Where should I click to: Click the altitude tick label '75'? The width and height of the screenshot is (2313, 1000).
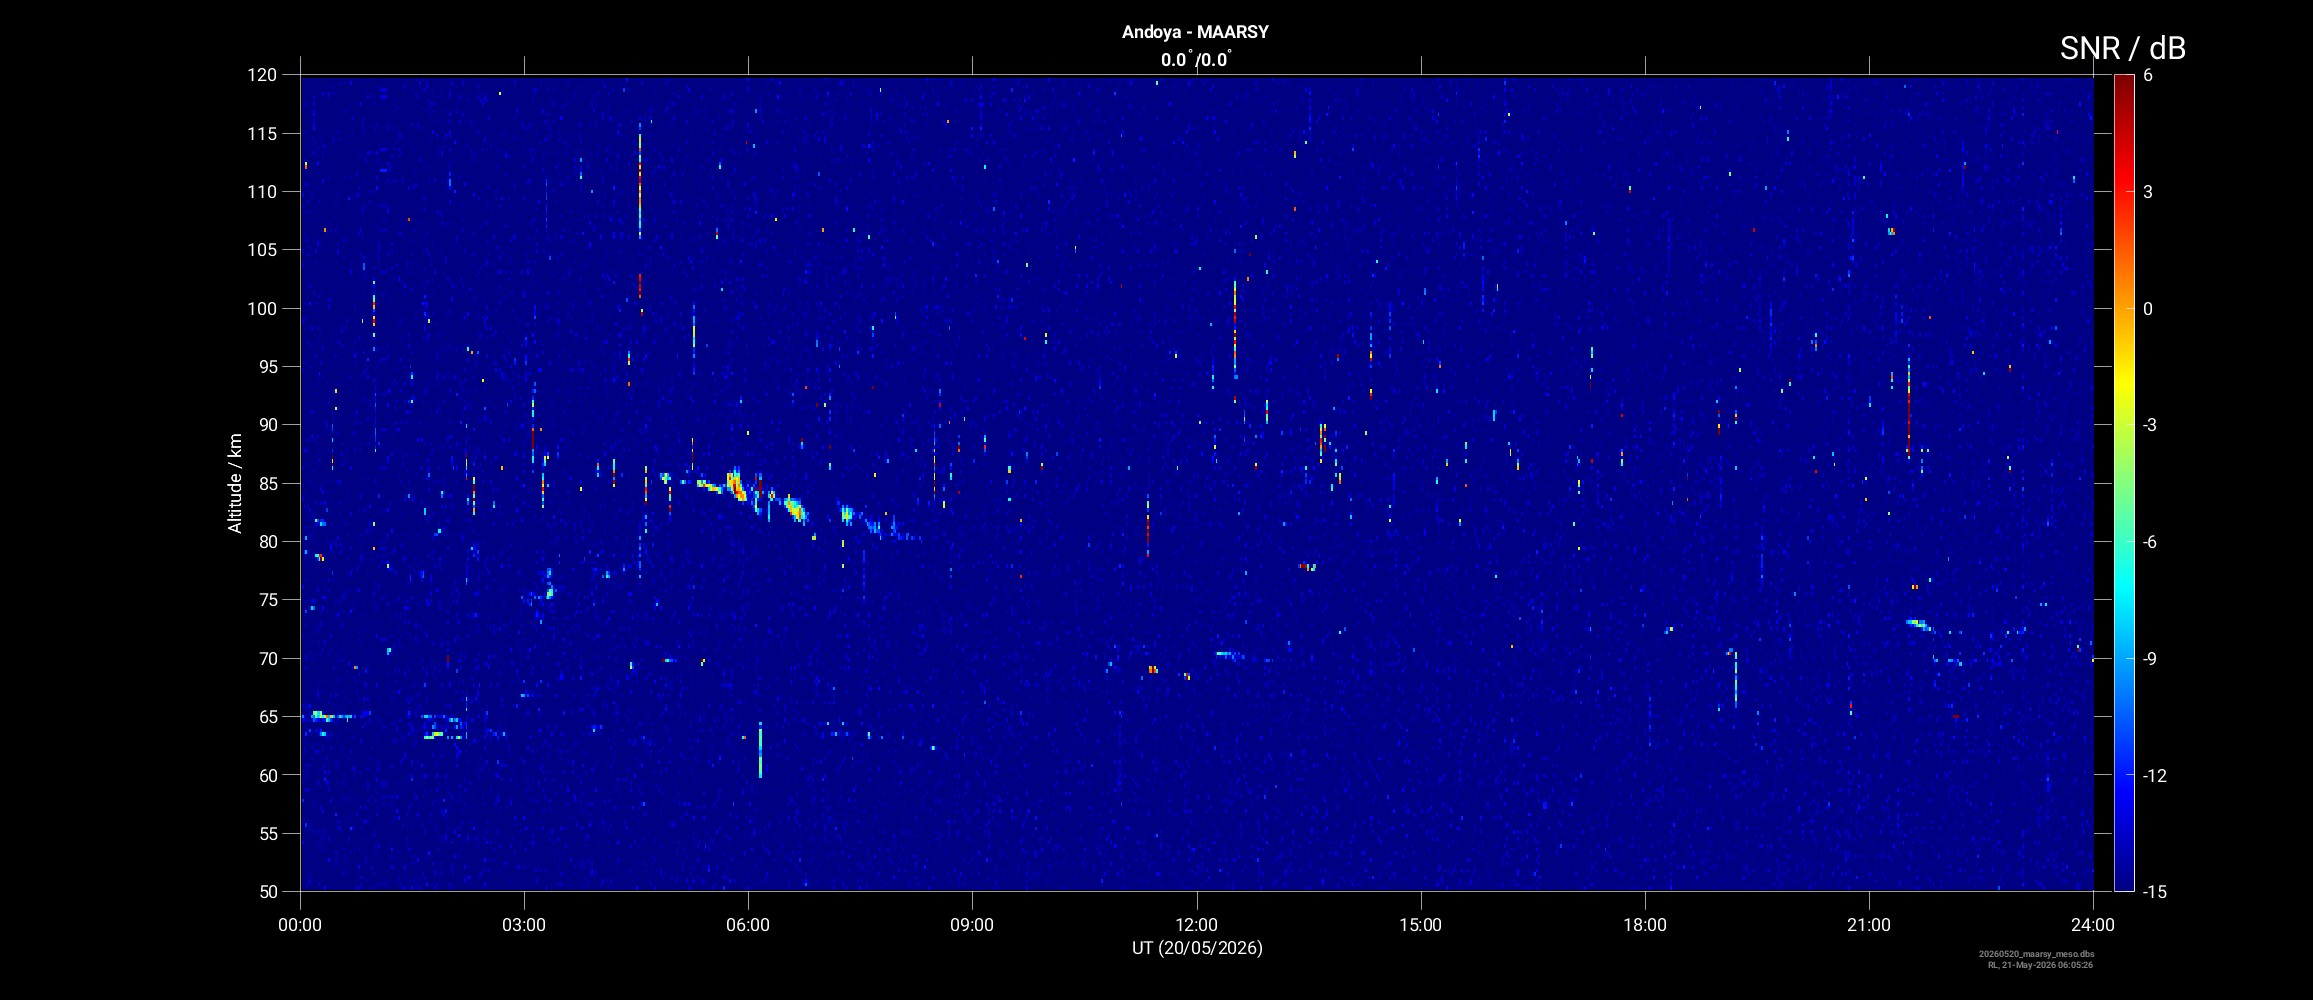coord(267,600)
